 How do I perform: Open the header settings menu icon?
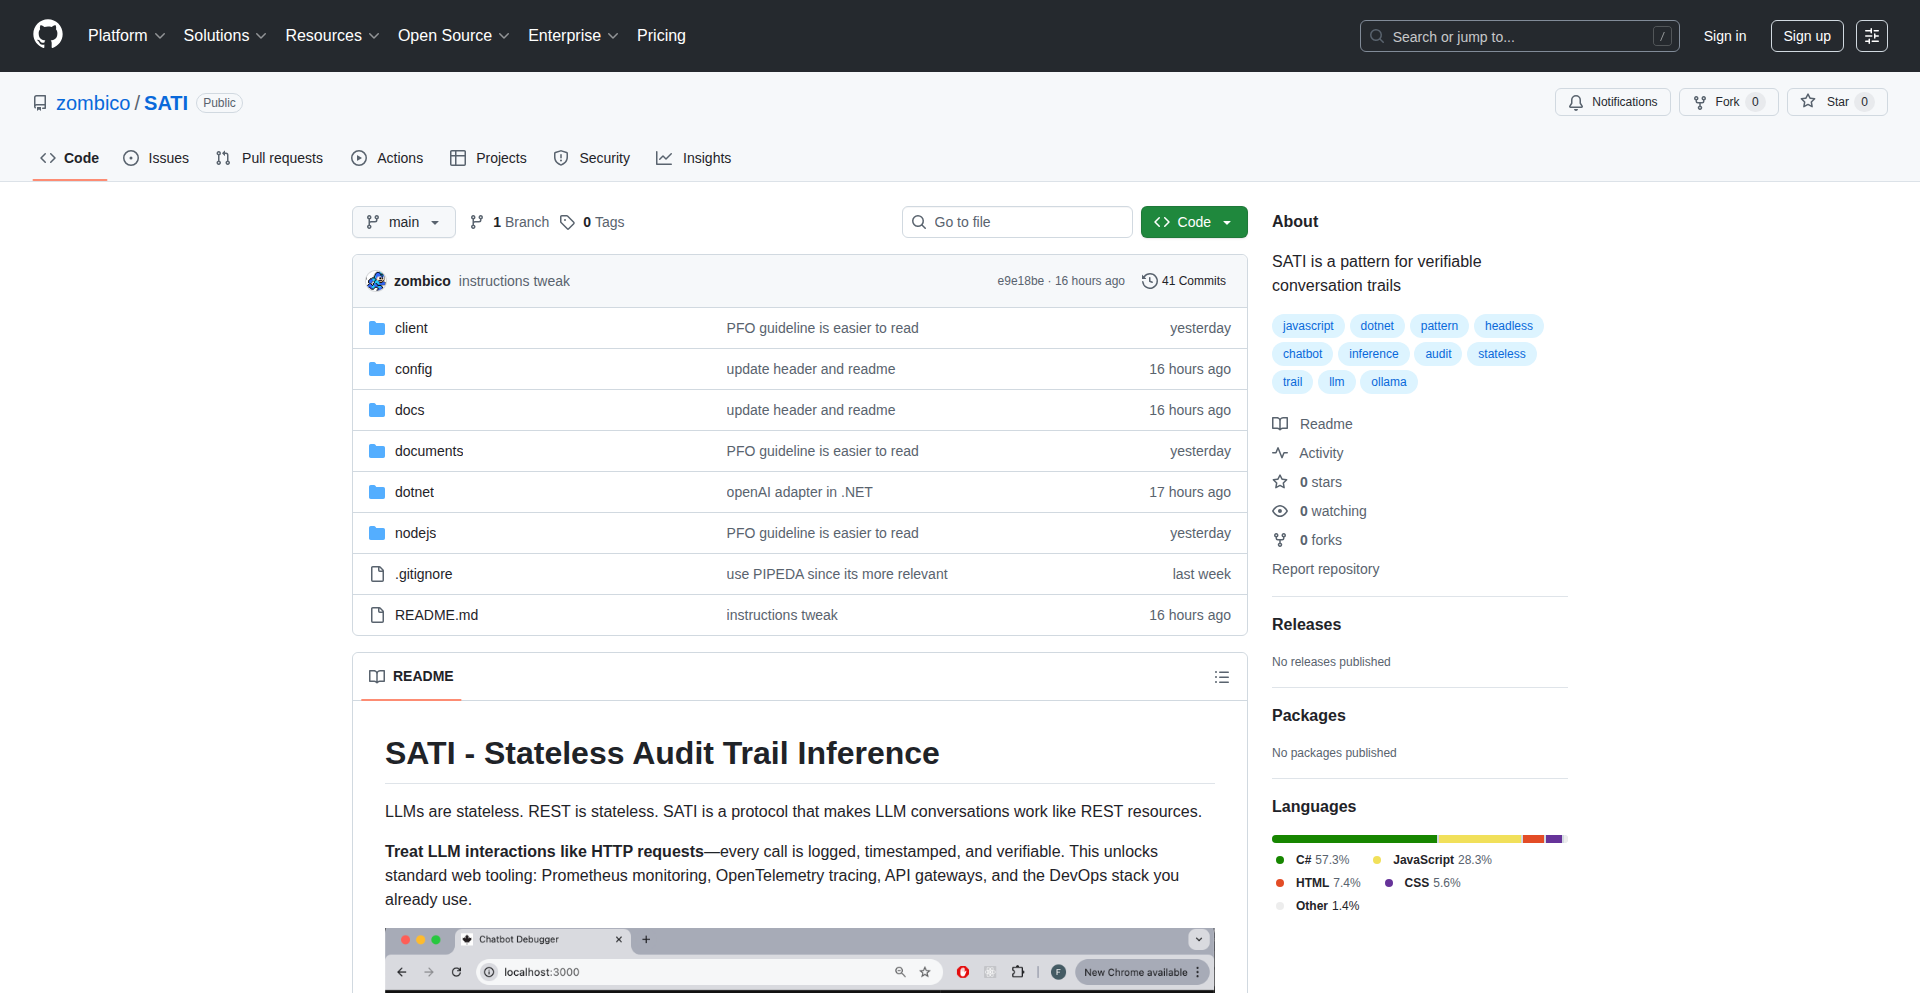(x=1871, y=36)
